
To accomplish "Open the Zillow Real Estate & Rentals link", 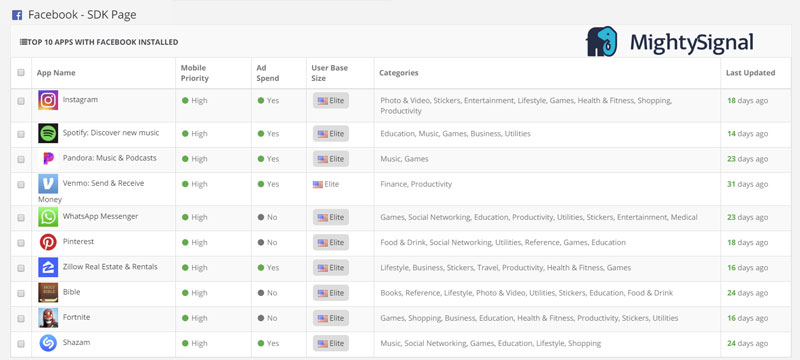I will [110, 267].
